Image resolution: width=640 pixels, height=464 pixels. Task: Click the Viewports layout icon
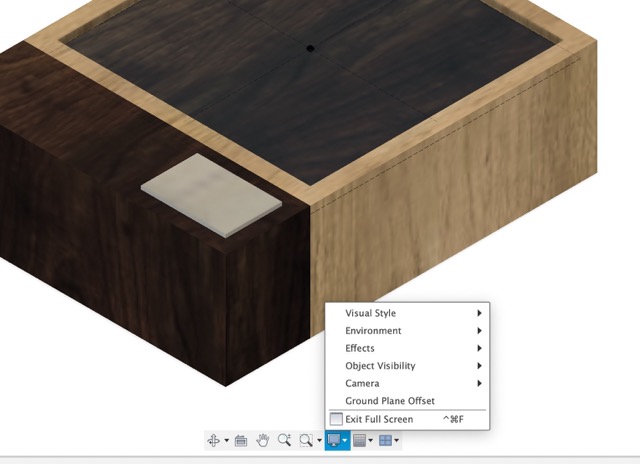tap(385, 440)
